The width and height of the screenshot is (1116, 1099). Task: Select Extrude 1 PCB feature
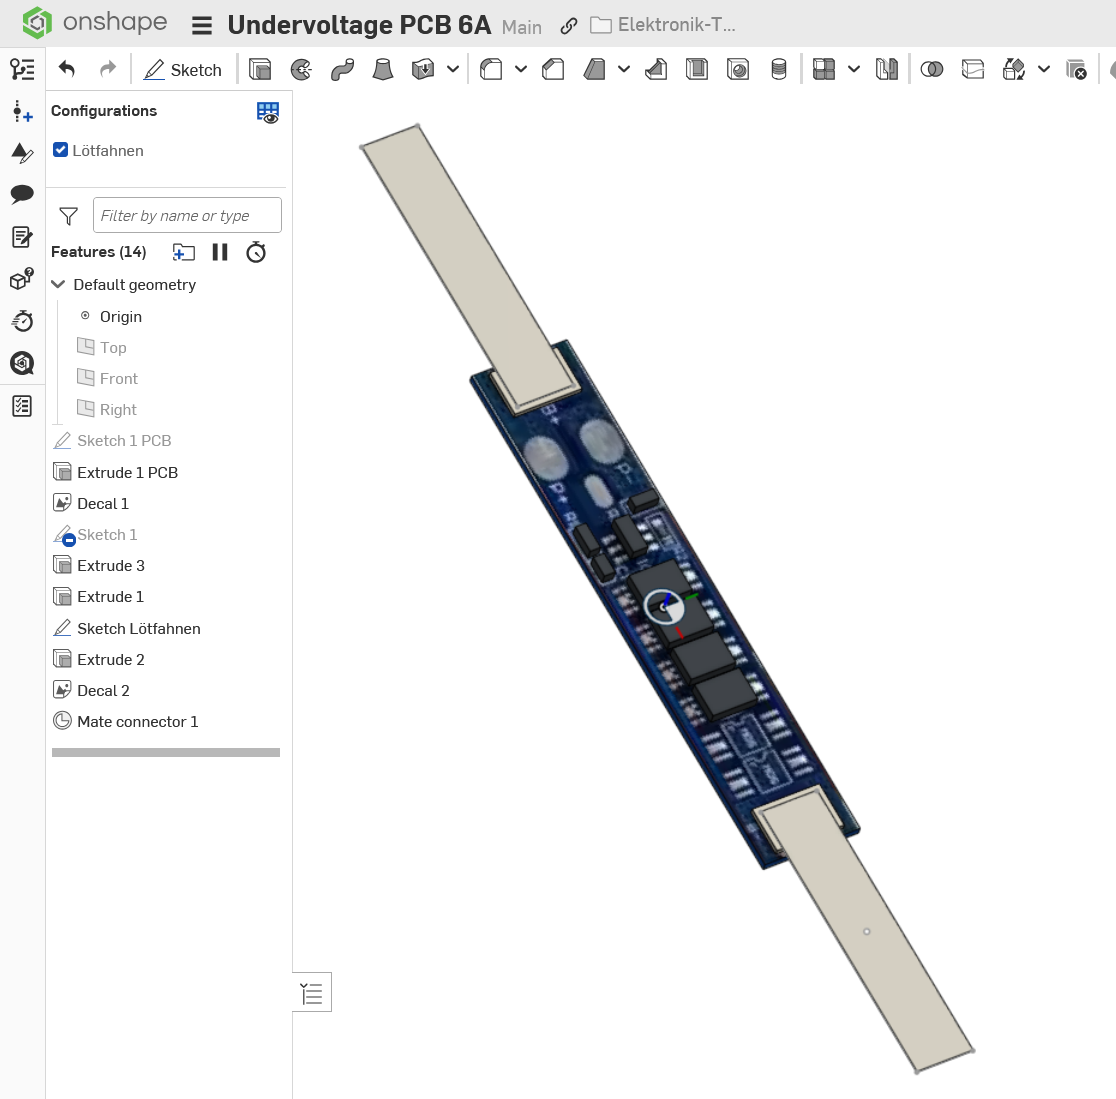tap(115, 473)
